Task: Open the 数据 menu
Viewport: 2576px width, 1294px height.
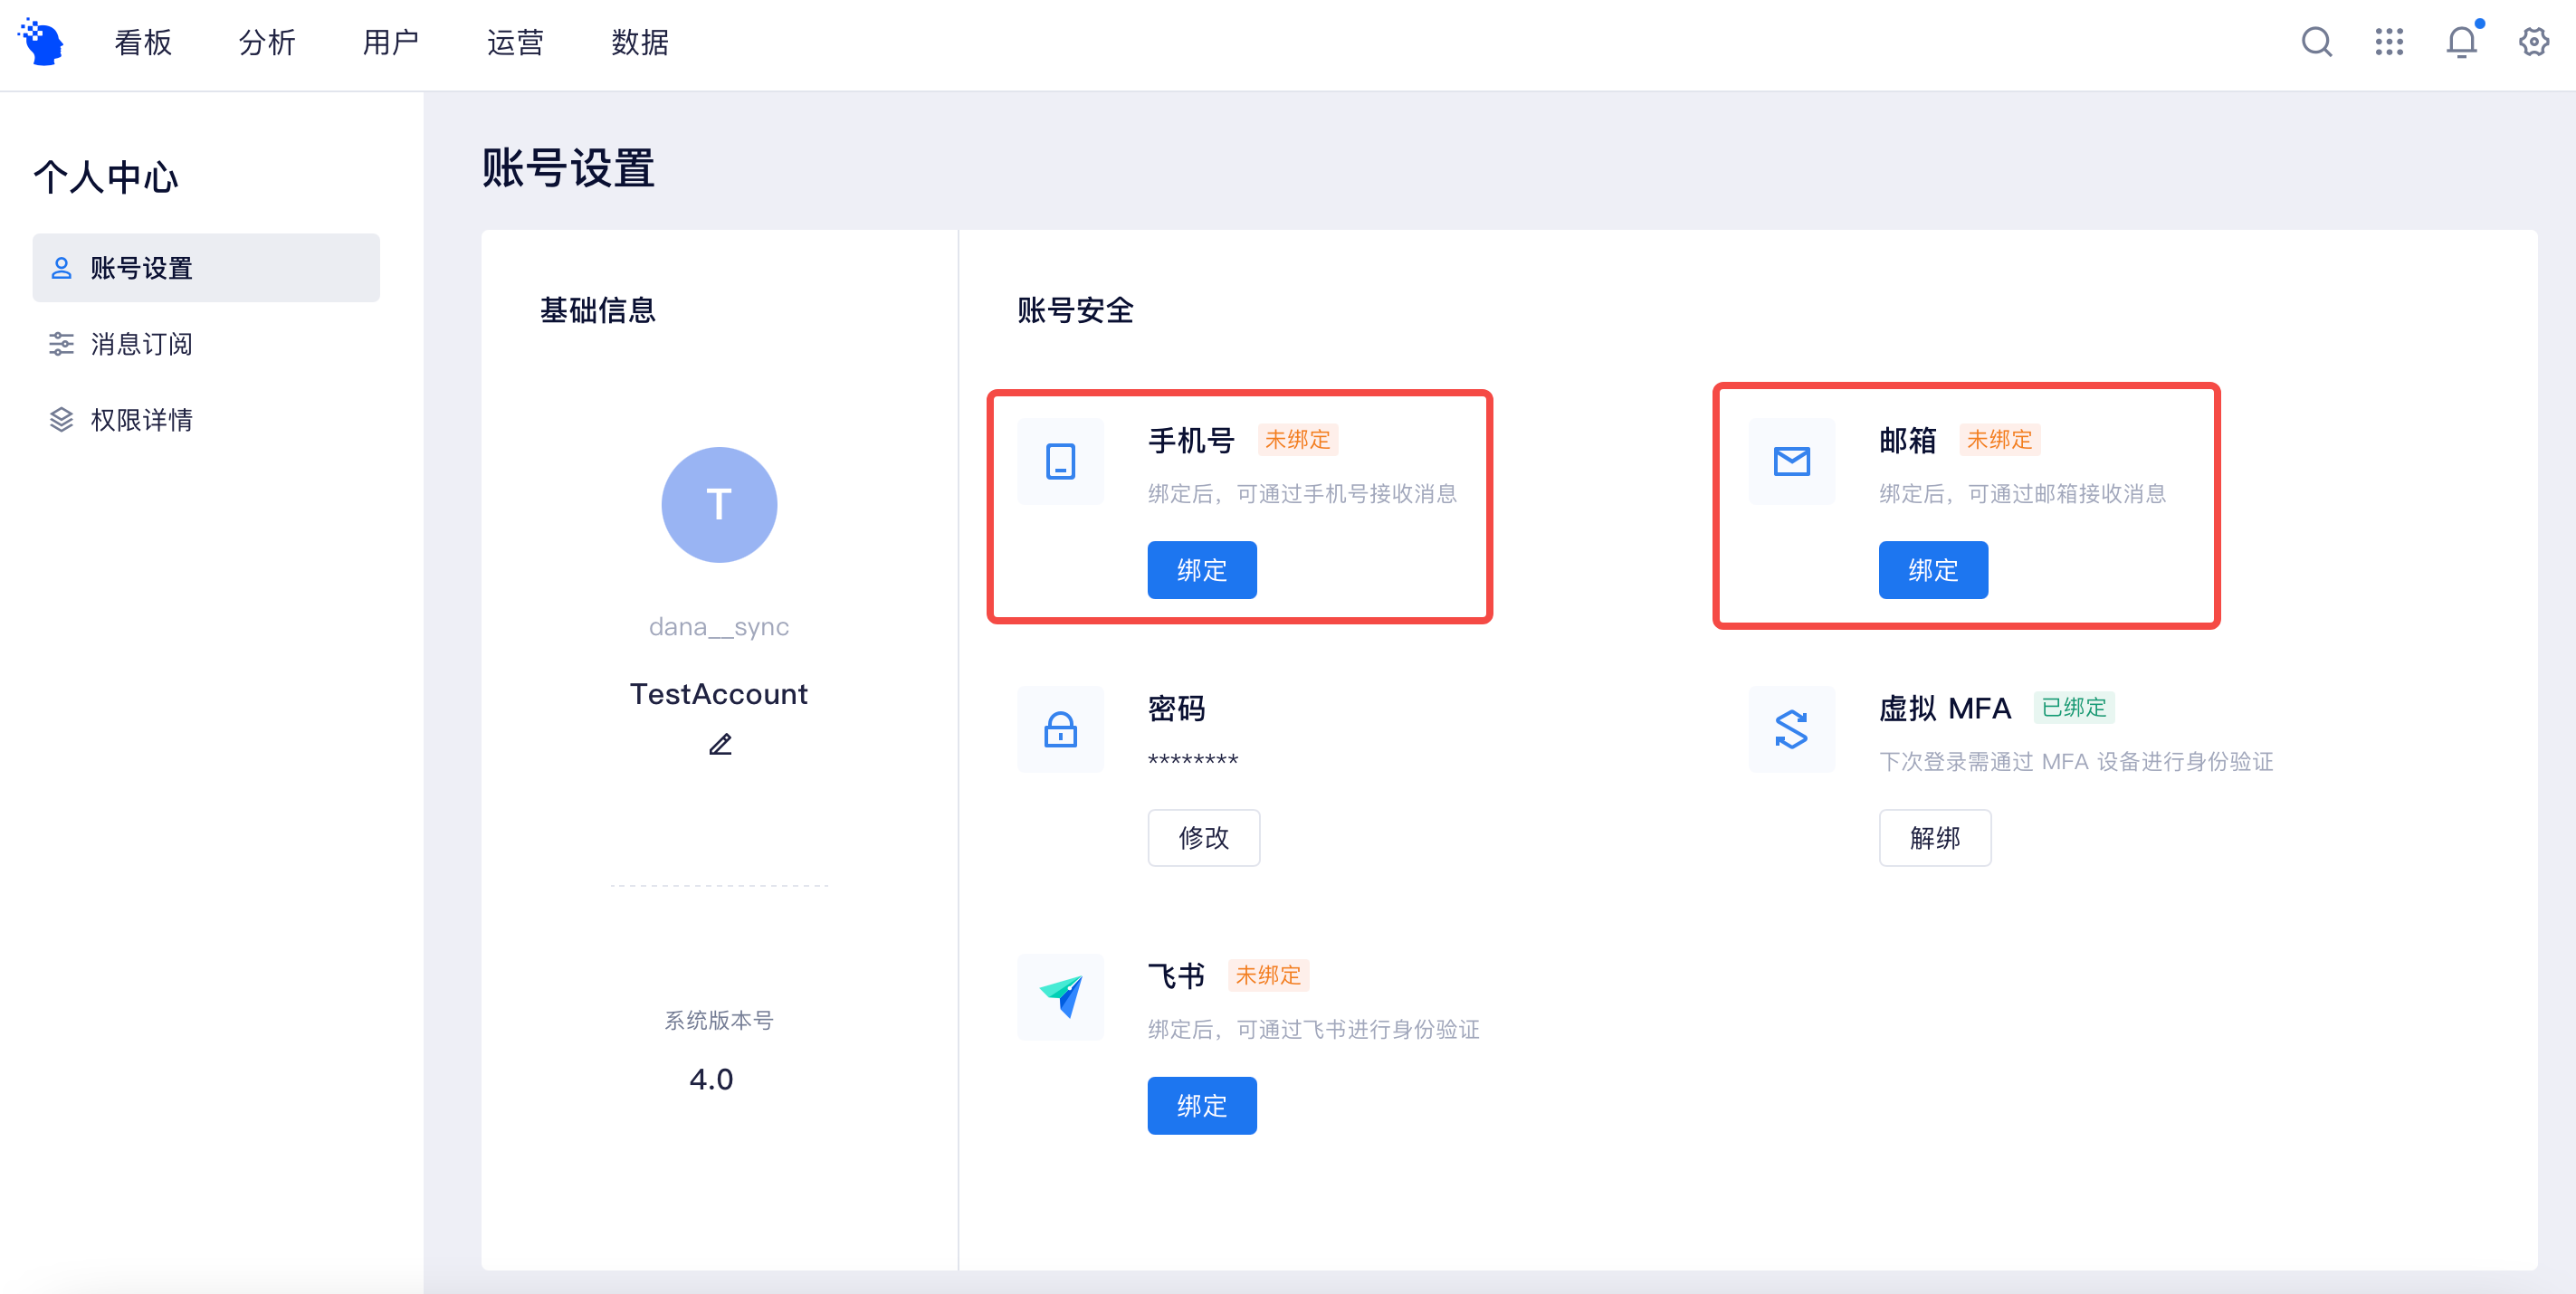Action: [640, 43]
